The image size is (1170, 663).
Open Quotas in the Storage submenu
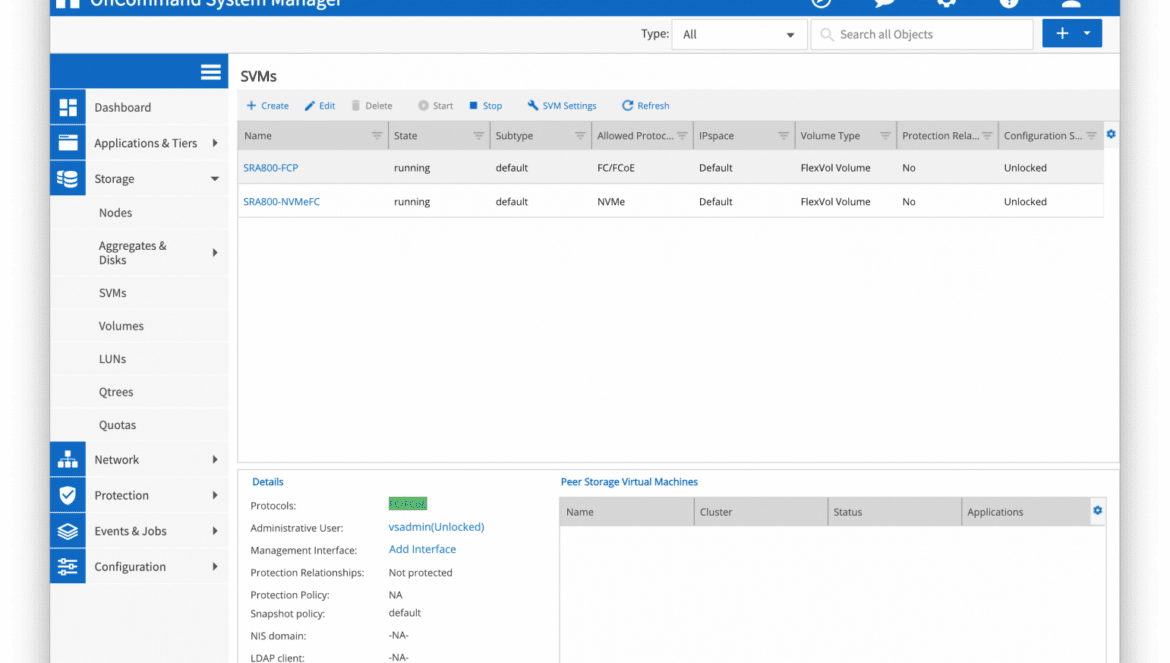pos(118,425)
